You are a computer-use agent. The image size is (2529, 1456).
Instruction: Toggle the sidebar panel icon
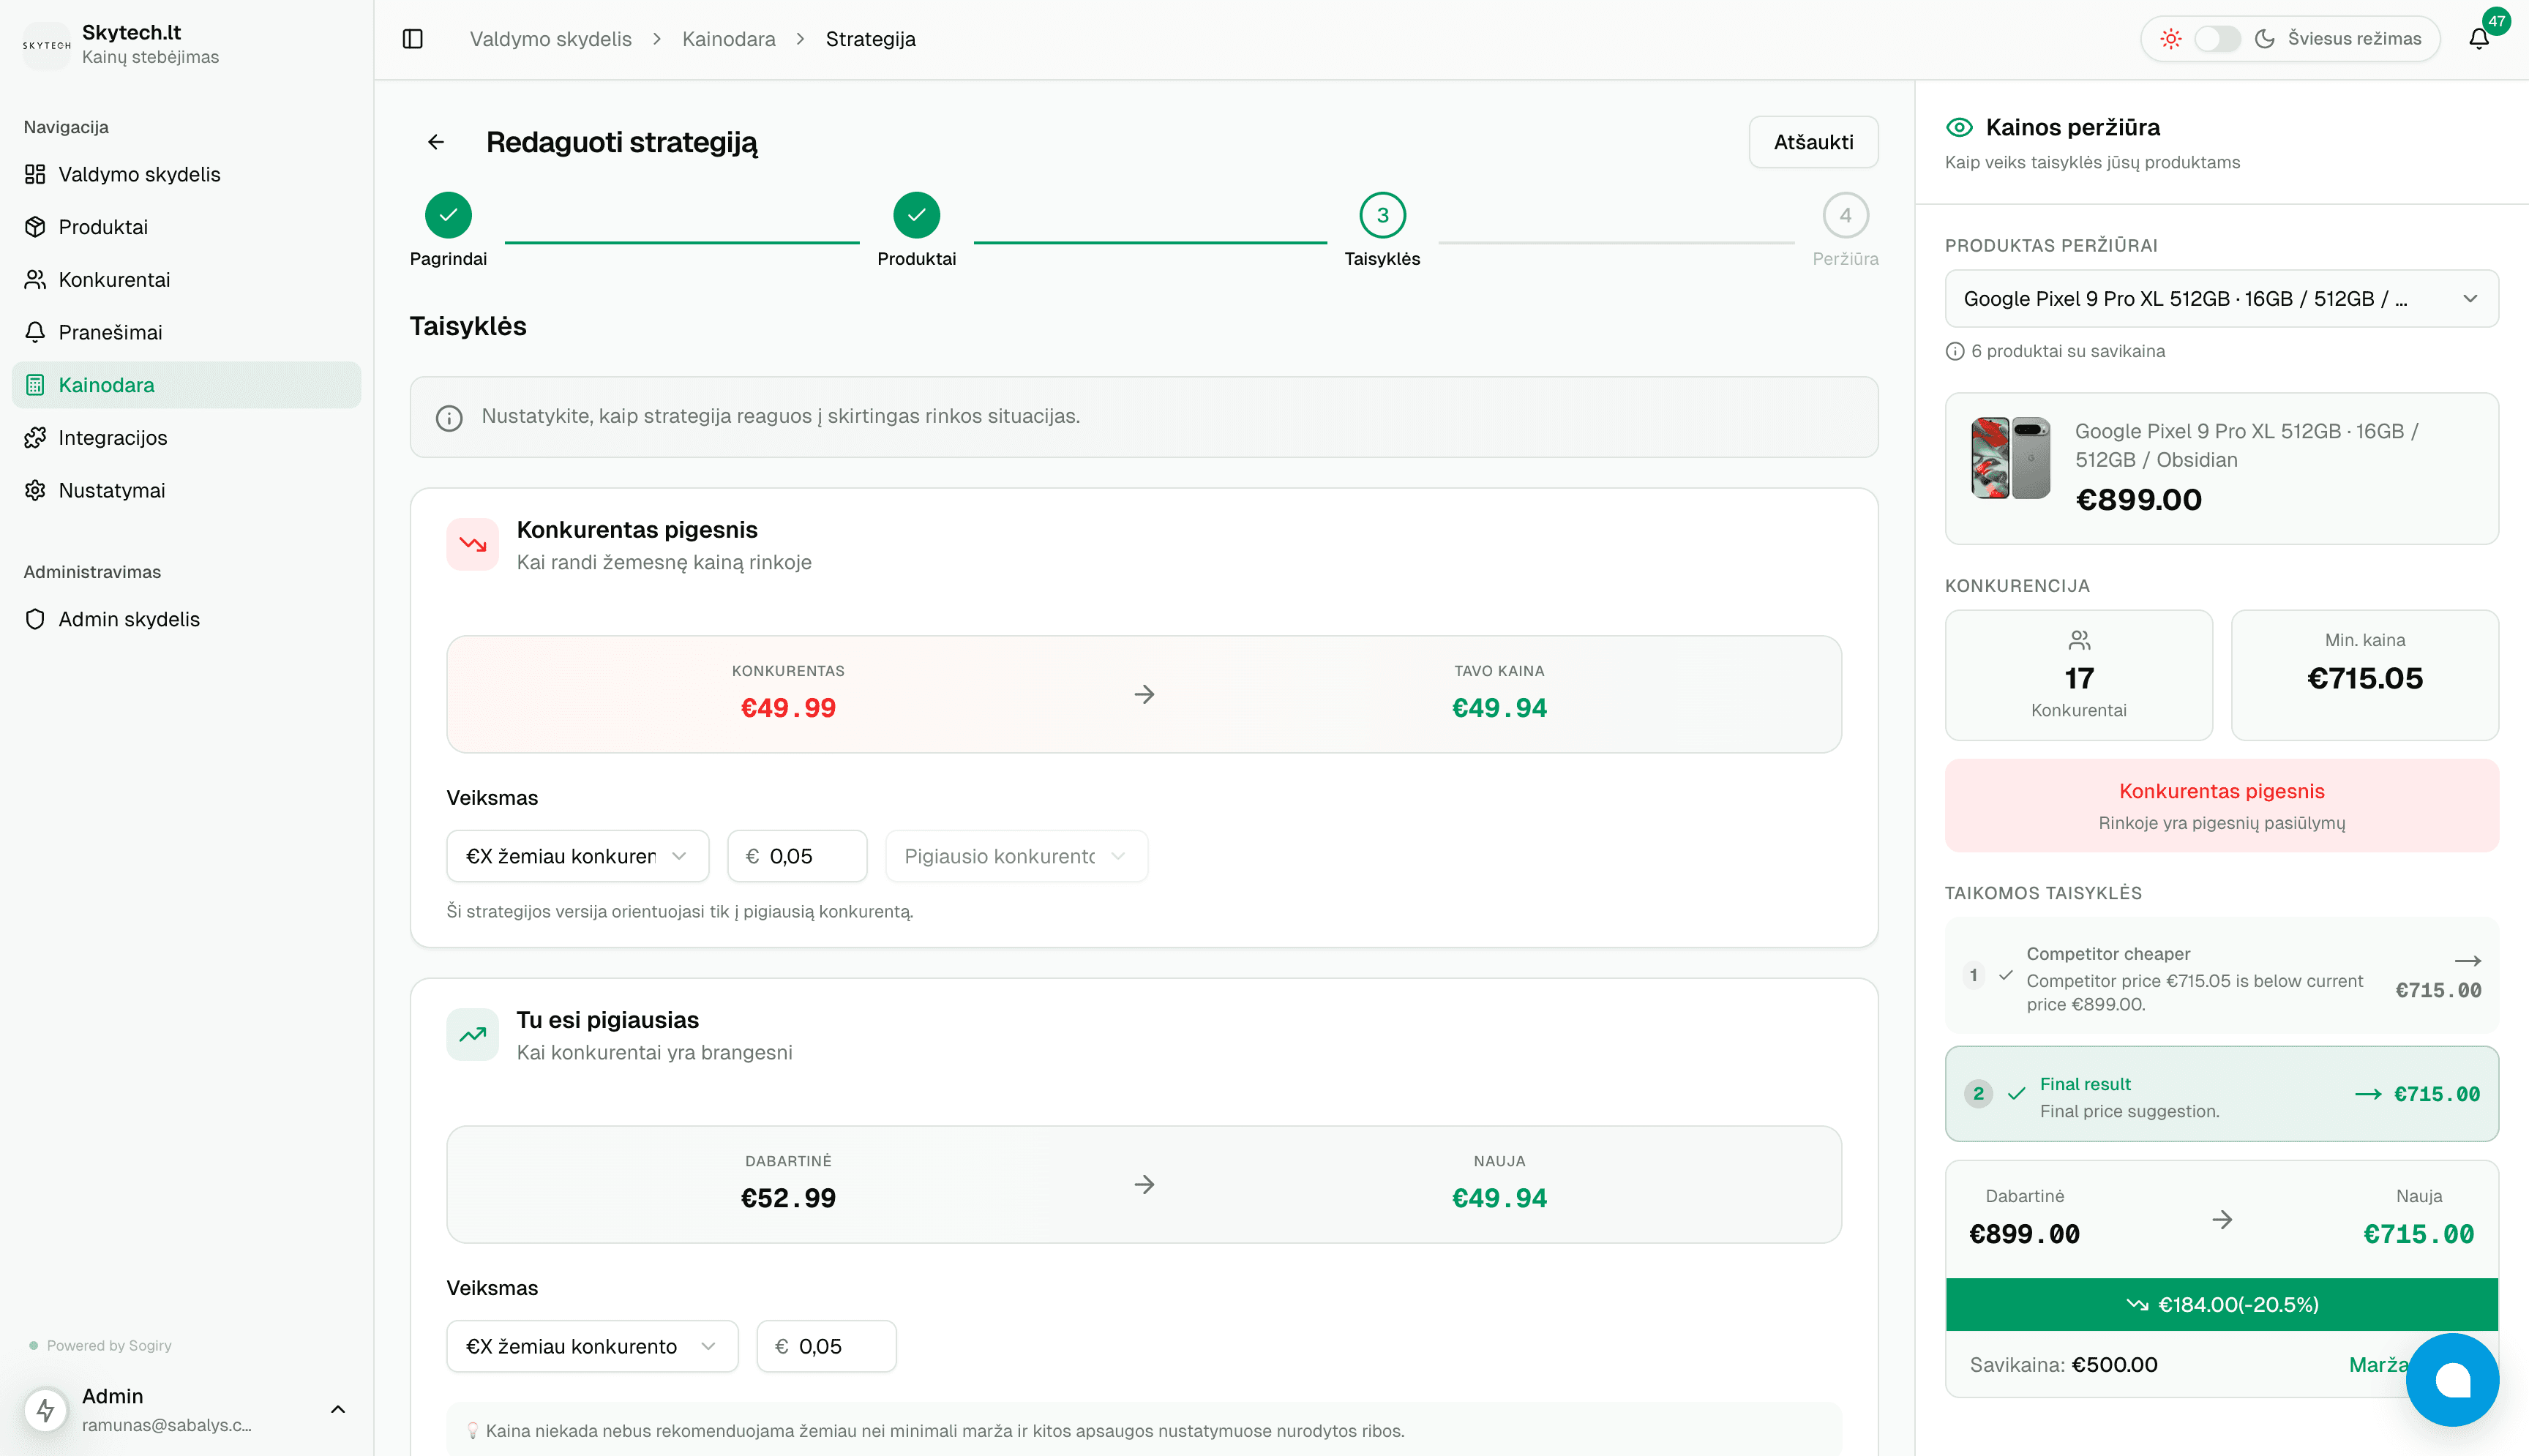[413, 39]
